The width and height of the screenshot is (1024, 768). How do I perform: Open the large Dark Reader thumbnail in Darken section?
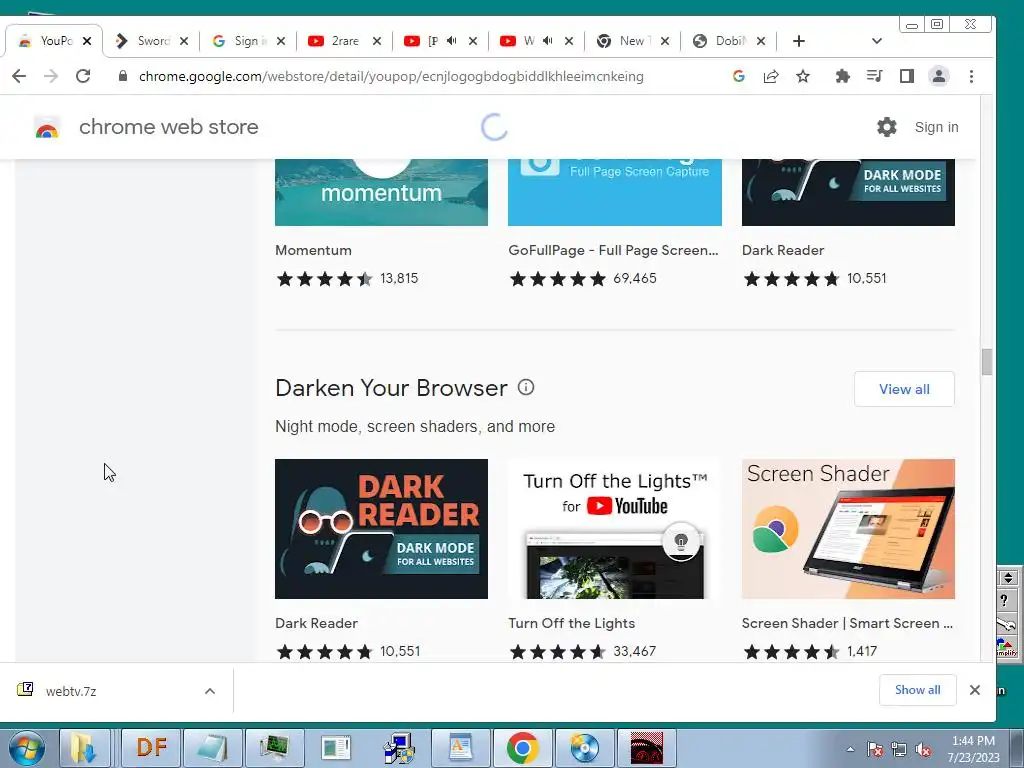[381, 529]
